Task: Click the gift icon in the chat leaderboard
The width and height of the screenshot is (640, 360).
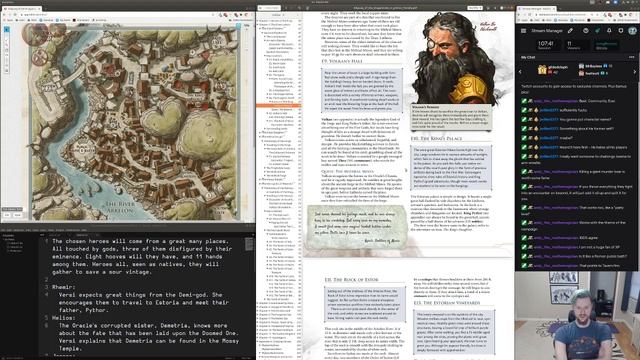Action: [542, 70]
